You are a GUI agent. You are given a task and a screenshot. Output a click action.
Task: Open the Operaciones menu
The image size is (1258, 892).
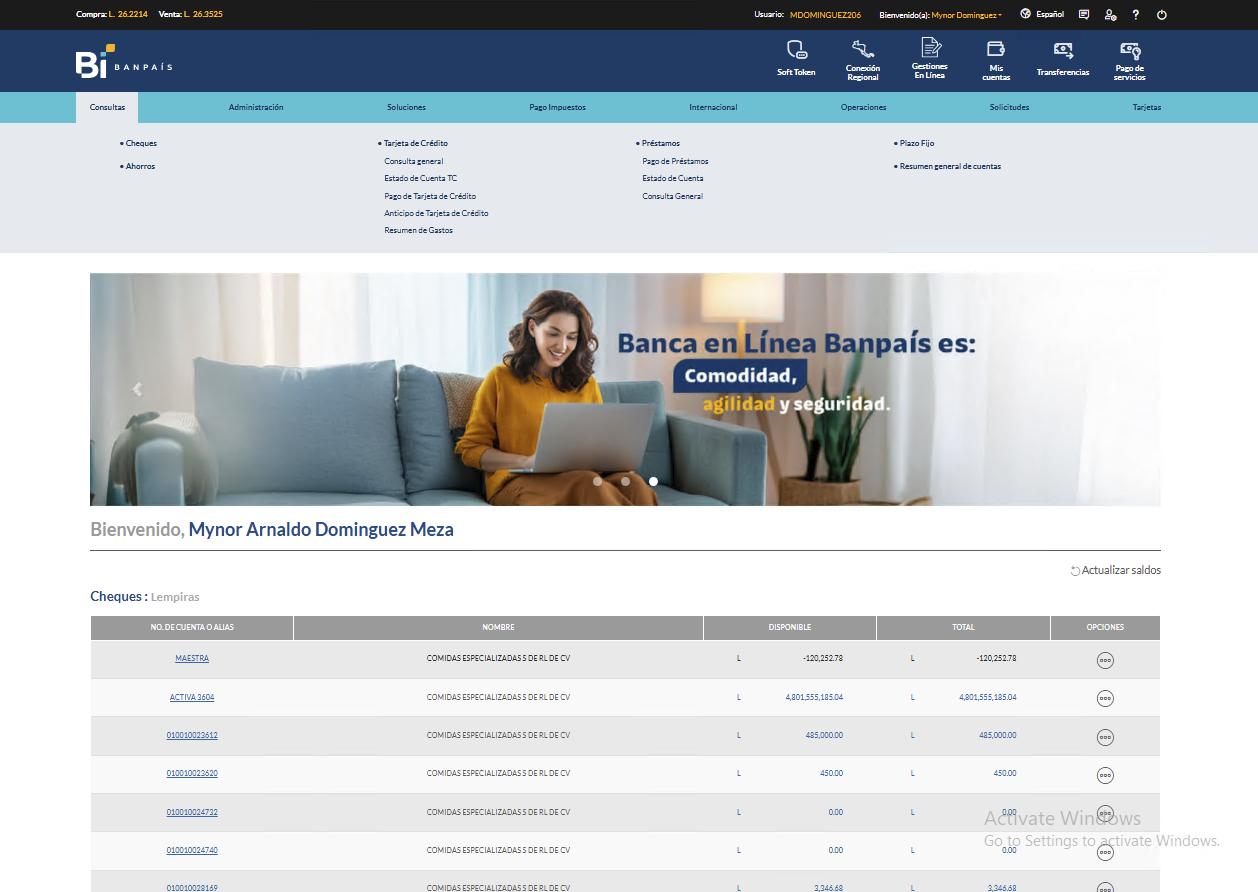[x=864, y=107]
